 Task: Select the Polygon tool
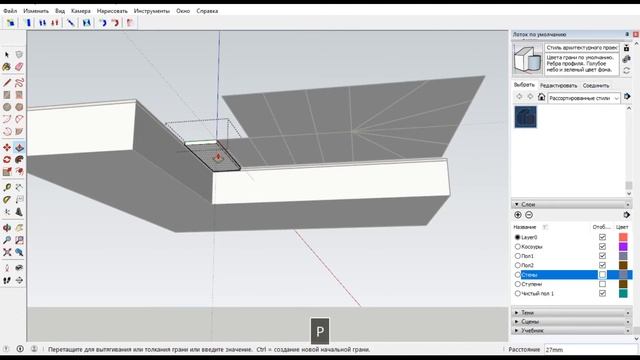coord(19,107)
